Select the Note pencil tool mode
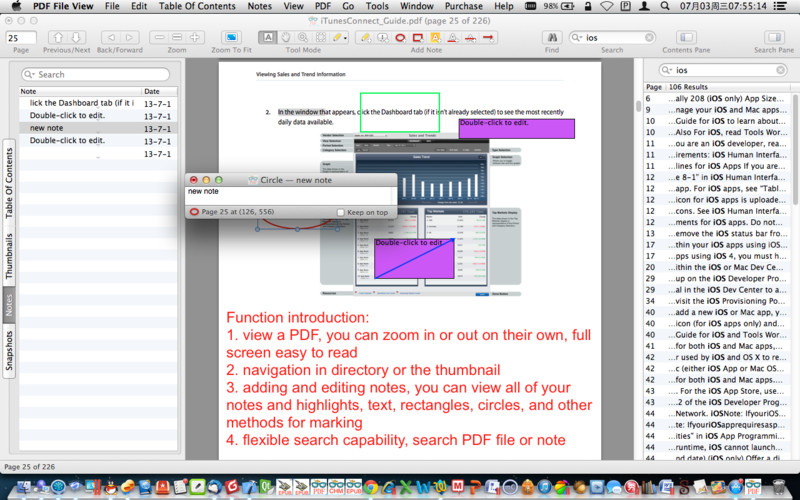800x500 pixels. coord(336,37)
